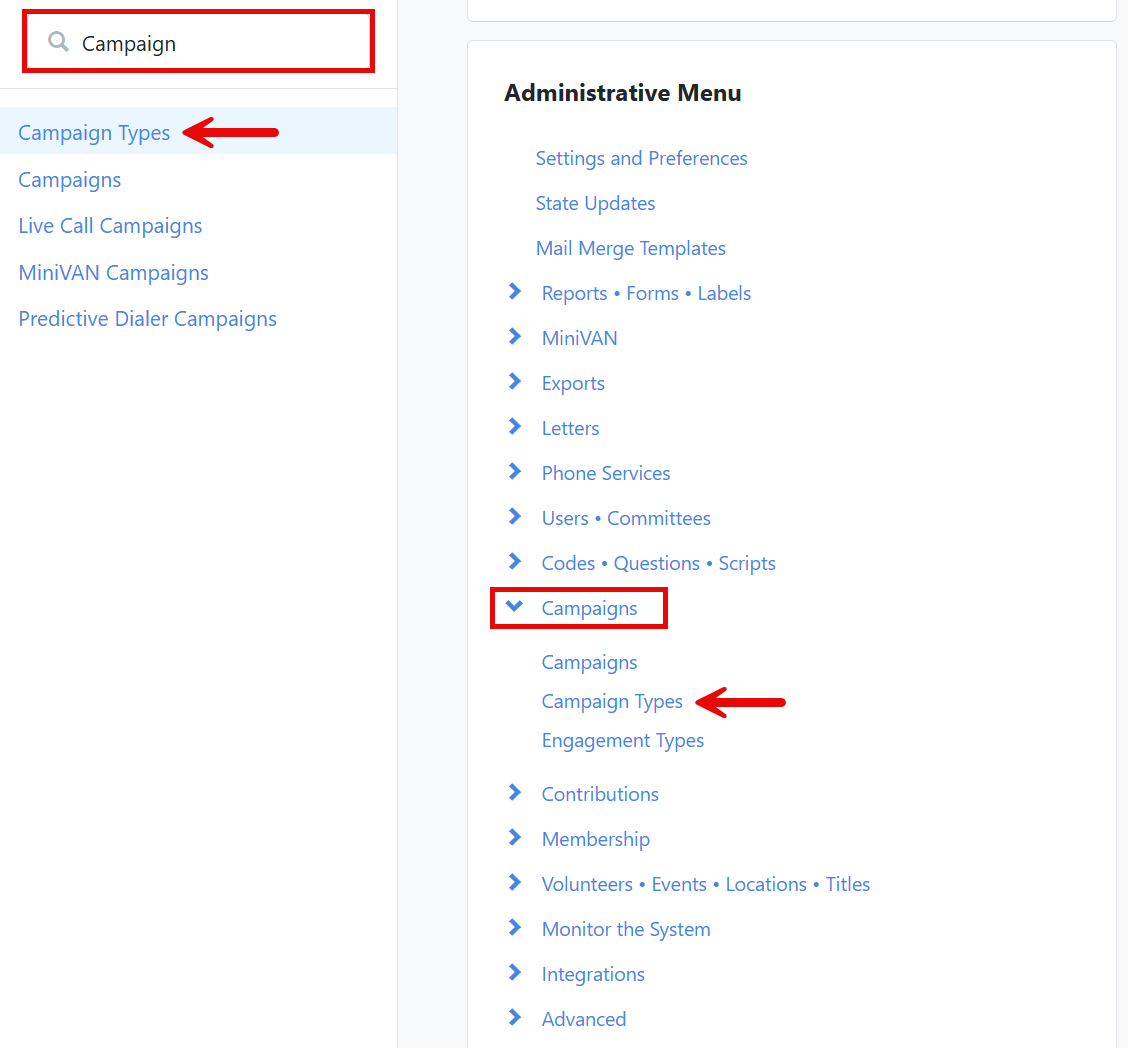
Task: Click the Phone Services label
Action: point(606,473)
